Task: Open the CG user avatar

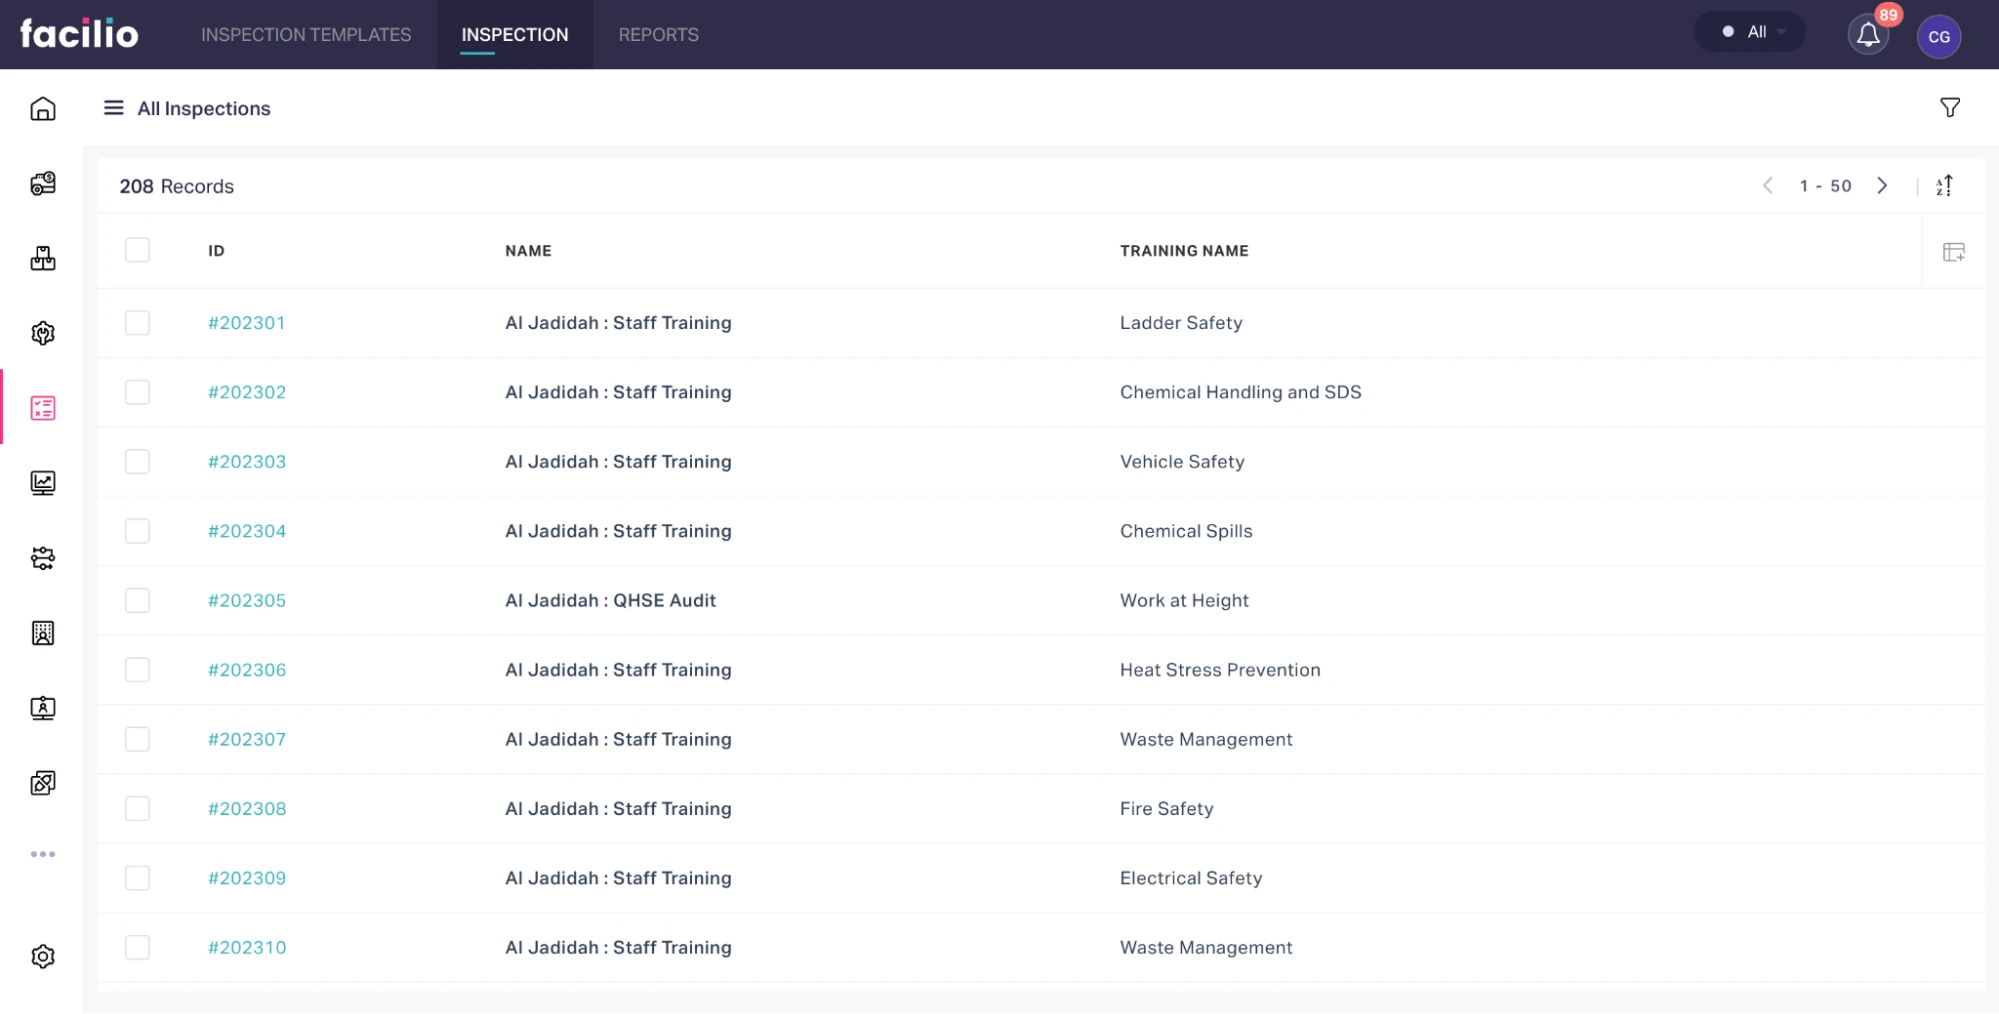Action: pos(1938,37)
